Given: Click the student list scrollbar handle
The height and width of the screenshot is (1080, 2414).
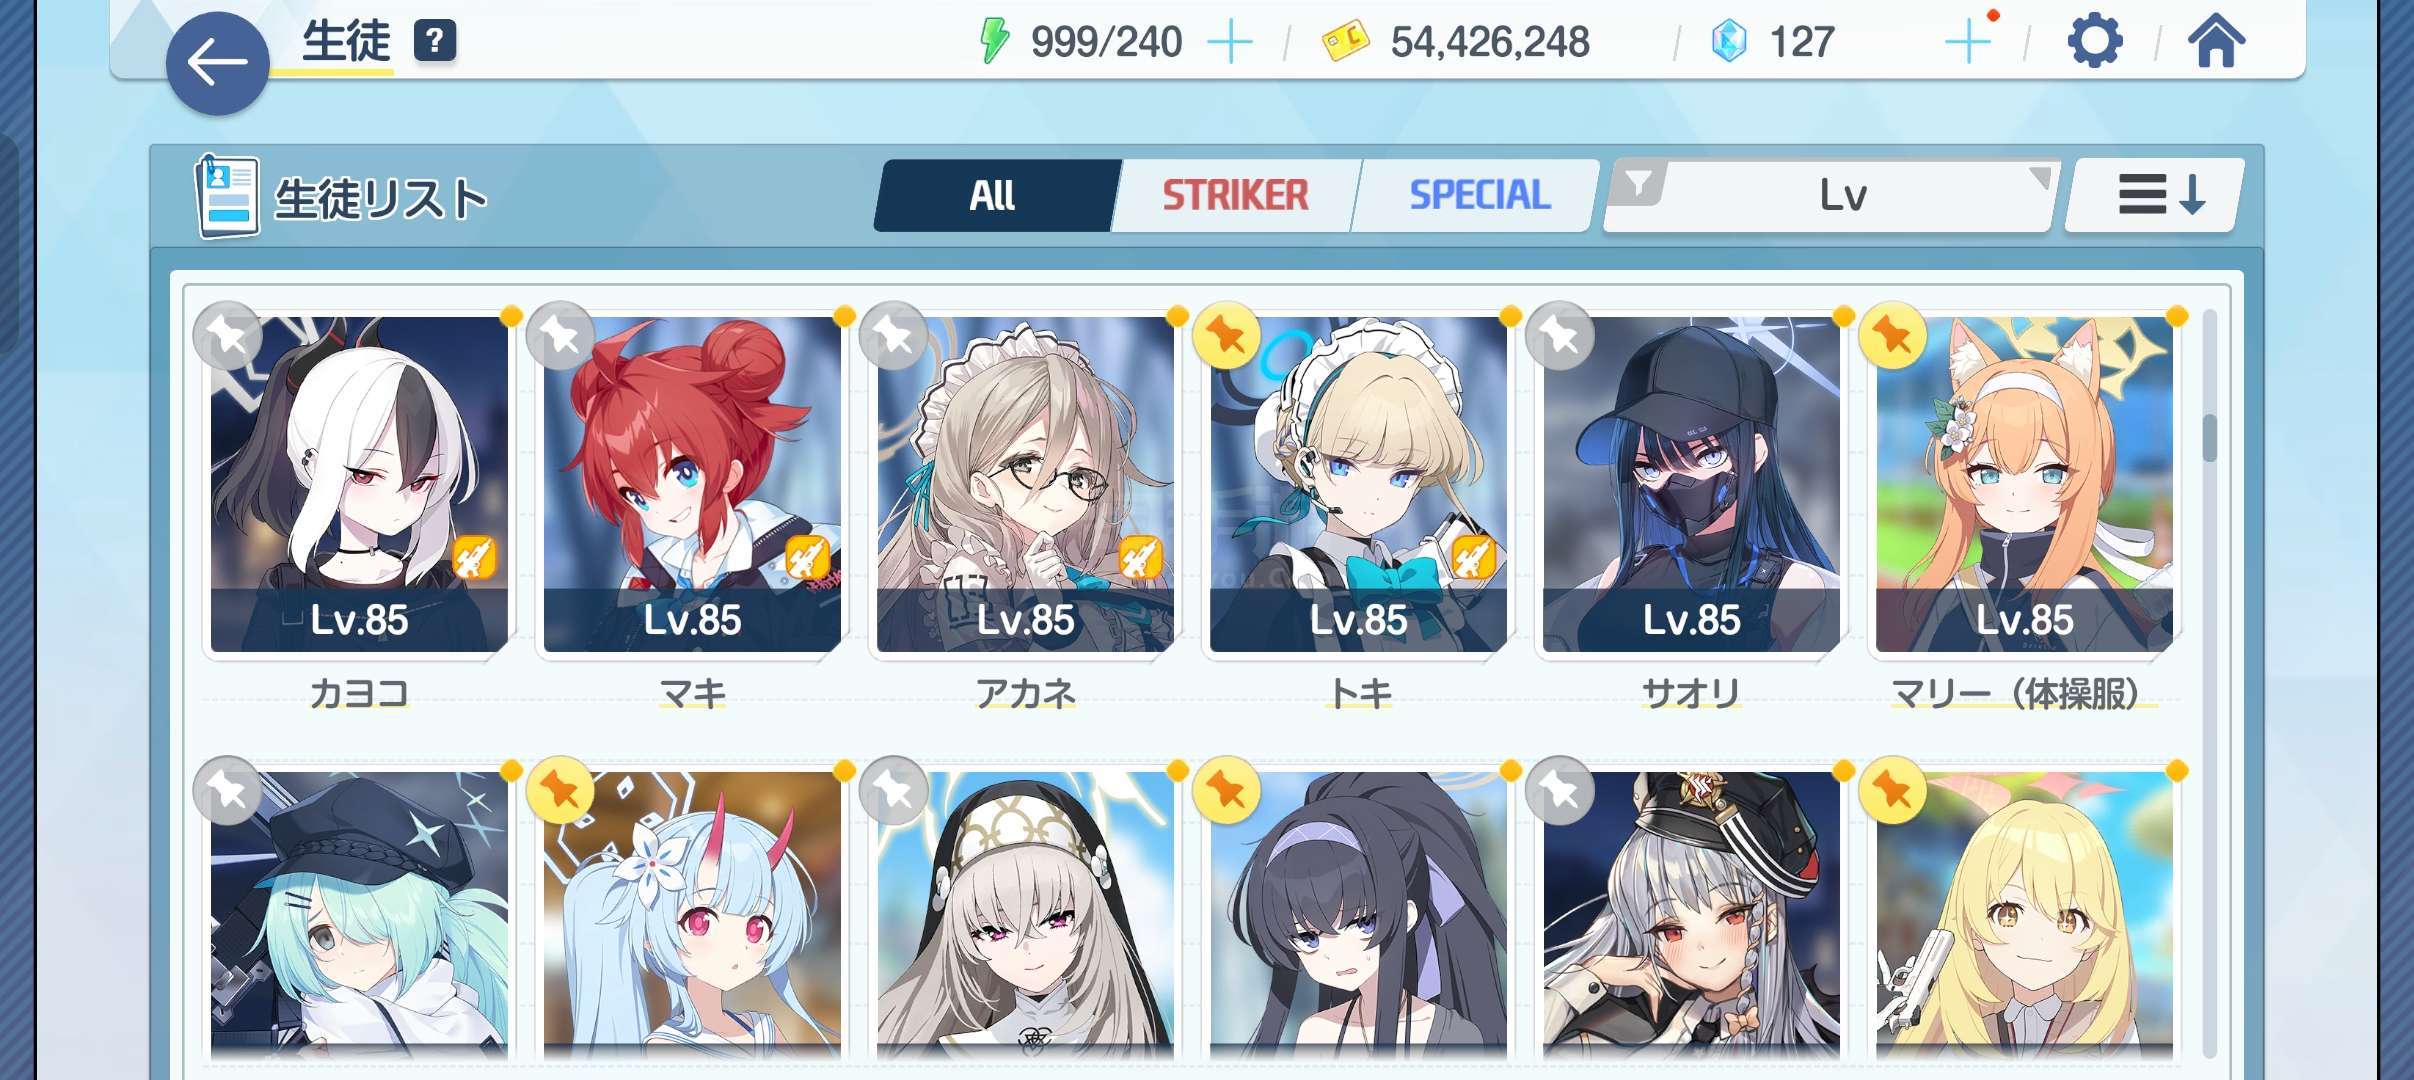Looking at the screenshot, I should 2209,437.
